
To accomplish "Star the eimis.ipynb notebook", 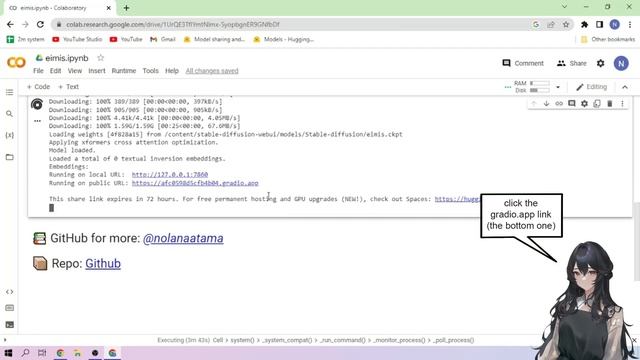I will (x=100, y=58).
